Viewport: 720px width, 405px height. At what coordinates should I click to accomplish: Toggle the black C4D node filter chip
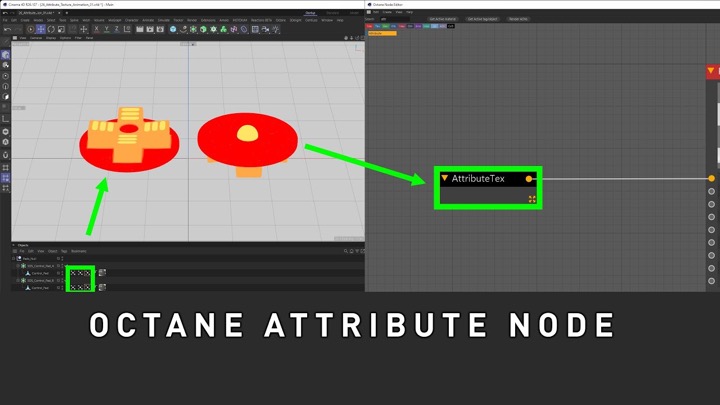pos(450,26)
